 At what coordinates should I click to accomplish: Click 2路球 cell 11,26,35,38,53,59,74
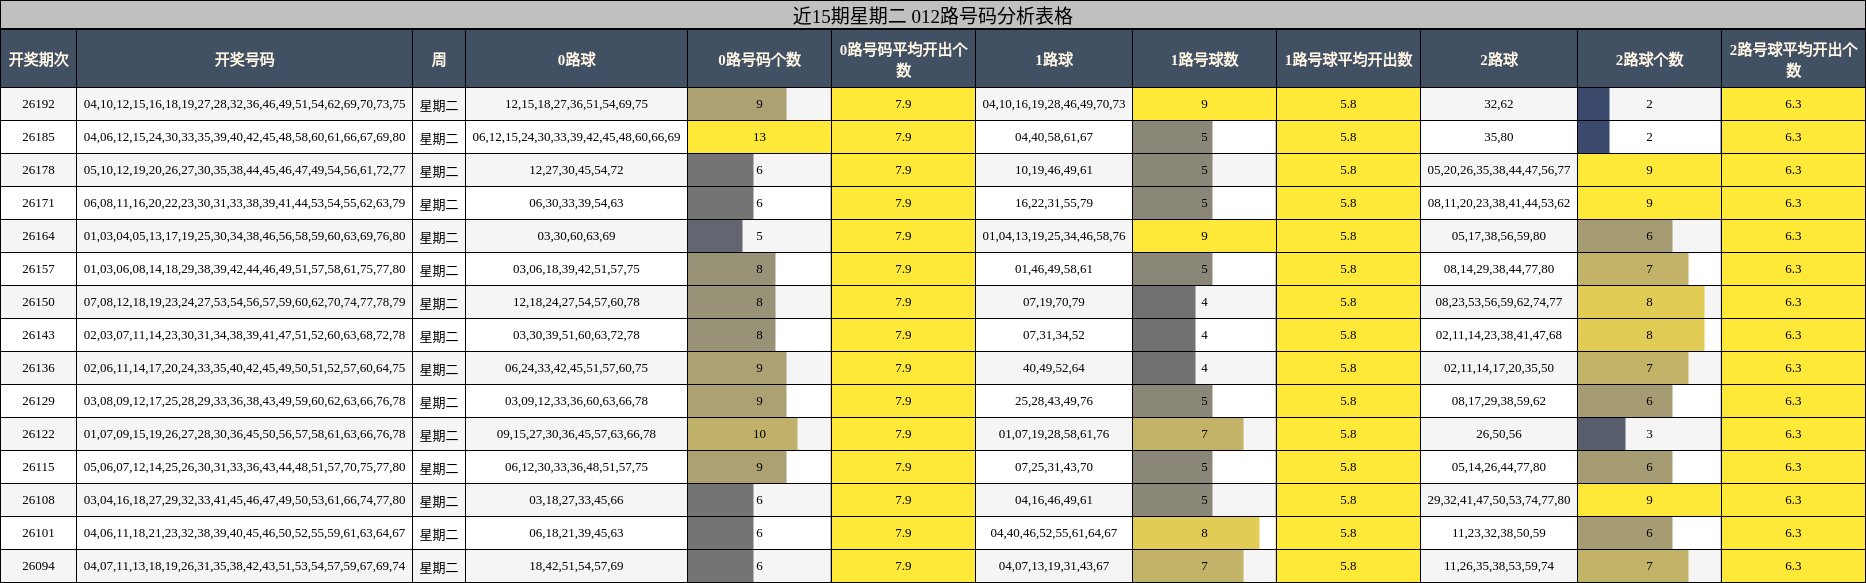tap(1498, 566)
